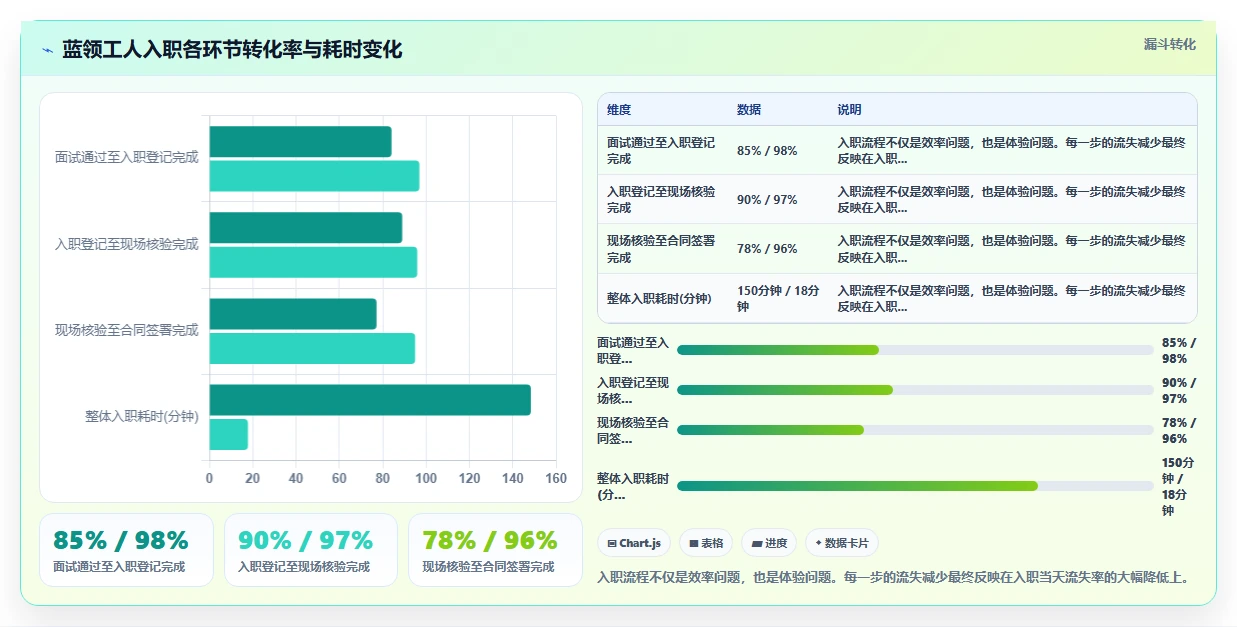The width and height of the screenshot is (1237, 627).
Task: Click the dark bar for 现场核验至合同签署完成
Action: 293,314
